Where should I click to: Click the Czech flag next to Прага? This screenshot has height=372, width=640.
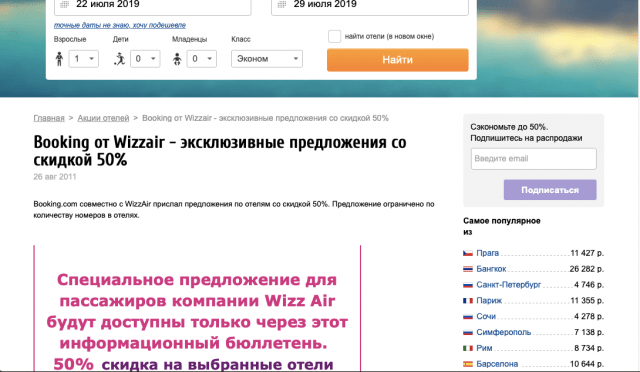(x=468, y=253)
